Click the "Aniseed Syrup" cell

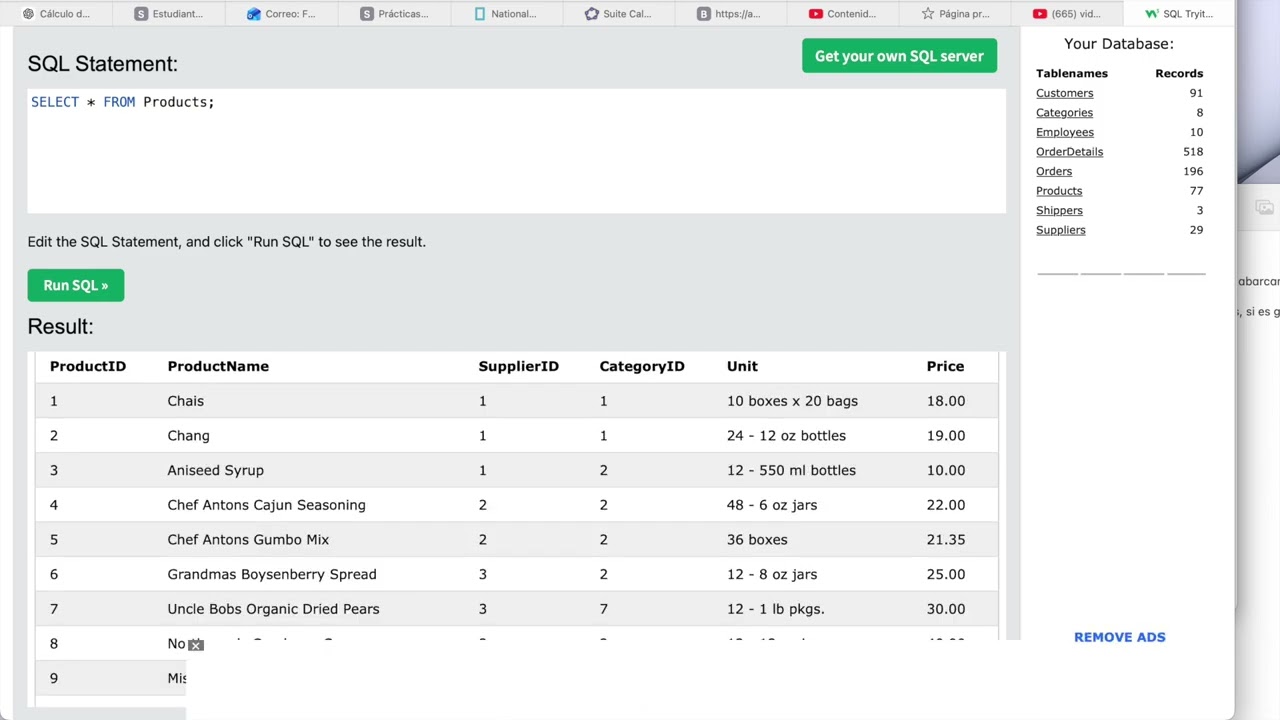click(215, 470)
